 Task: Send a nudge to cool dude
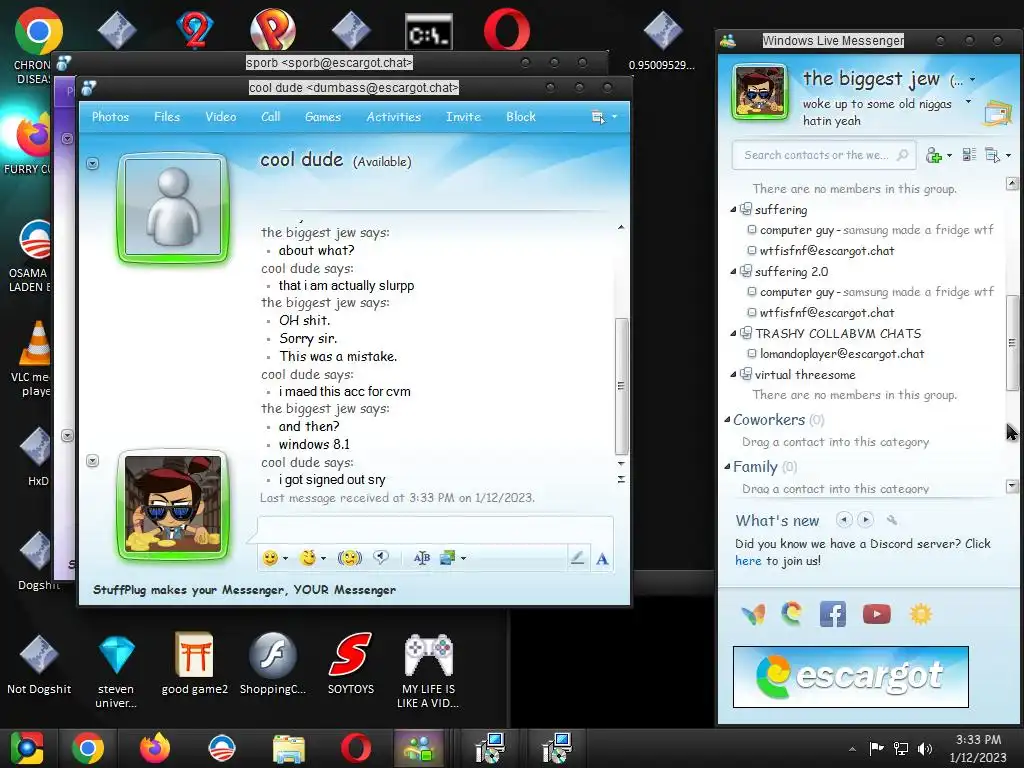tap(349, 558)
